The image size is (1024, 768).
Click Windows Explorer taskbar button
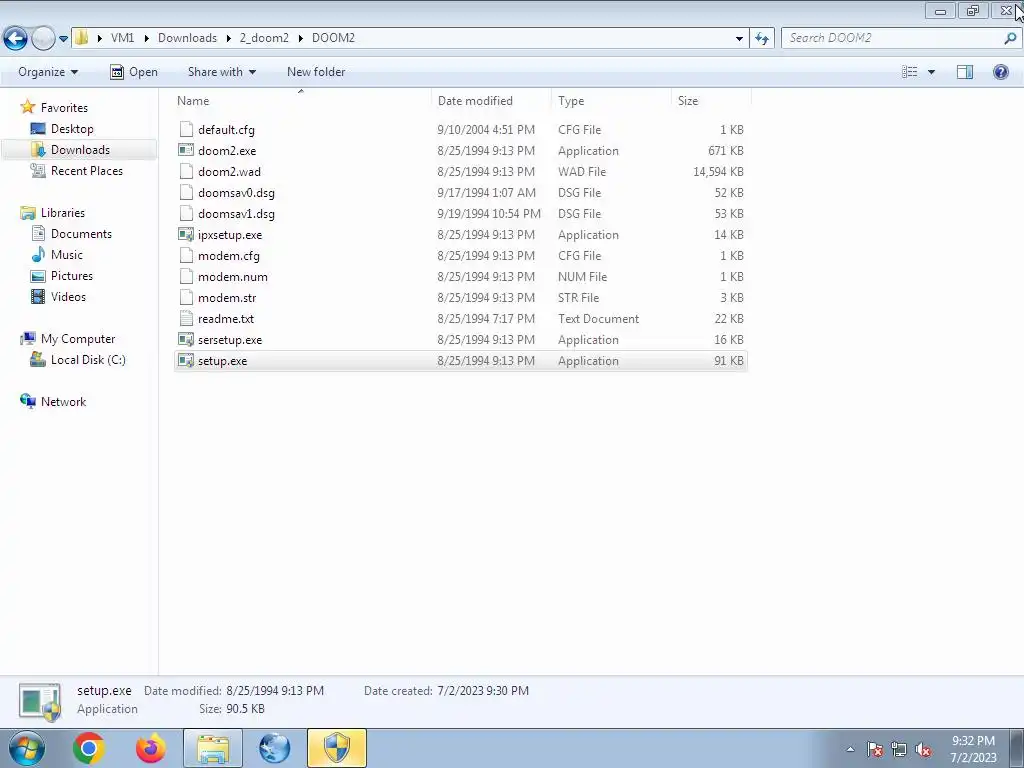click(213, 748)
